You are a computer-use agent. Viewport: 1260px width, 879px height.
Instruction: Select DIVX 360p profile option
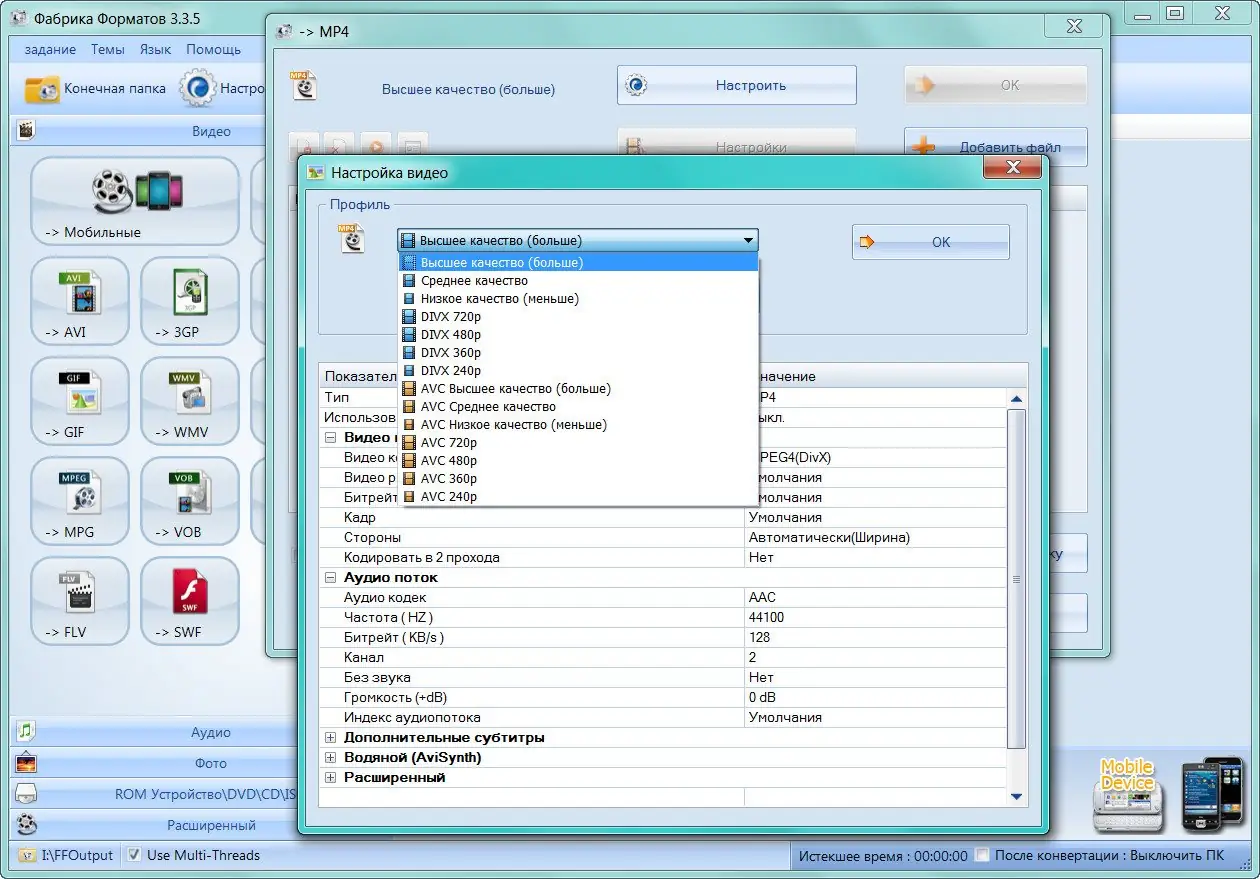[578, 353]
